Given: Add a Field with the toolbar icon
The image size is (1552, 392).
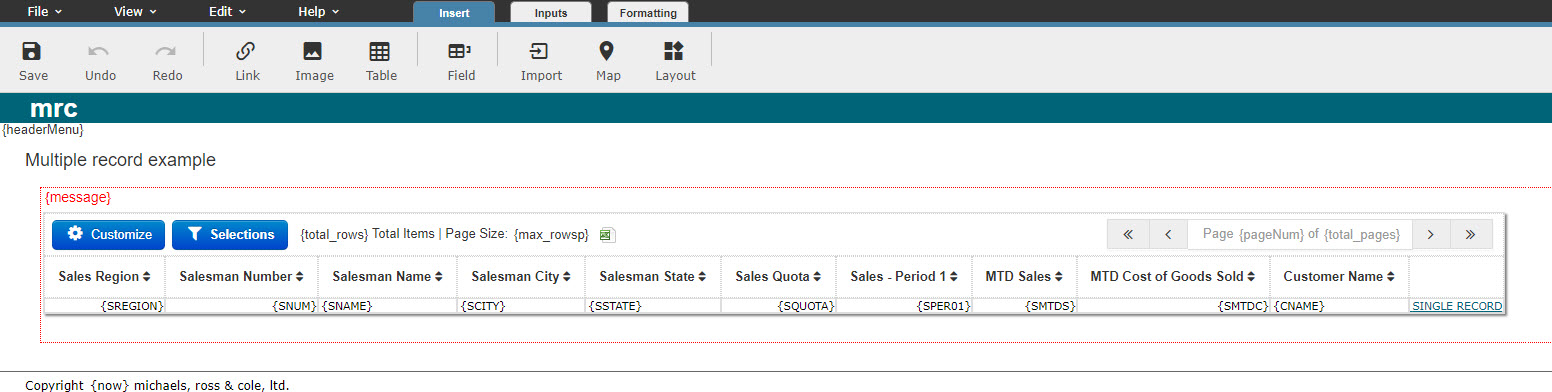Looking at the screenshot, I should 460,52.
